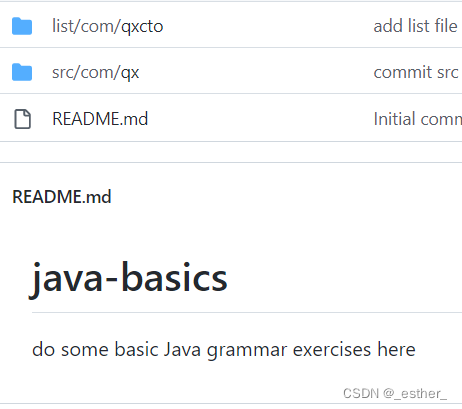Viewport: 462px width, 409px height.
Task: View the "Initial comm" commit message
Action: click(418, 119)
